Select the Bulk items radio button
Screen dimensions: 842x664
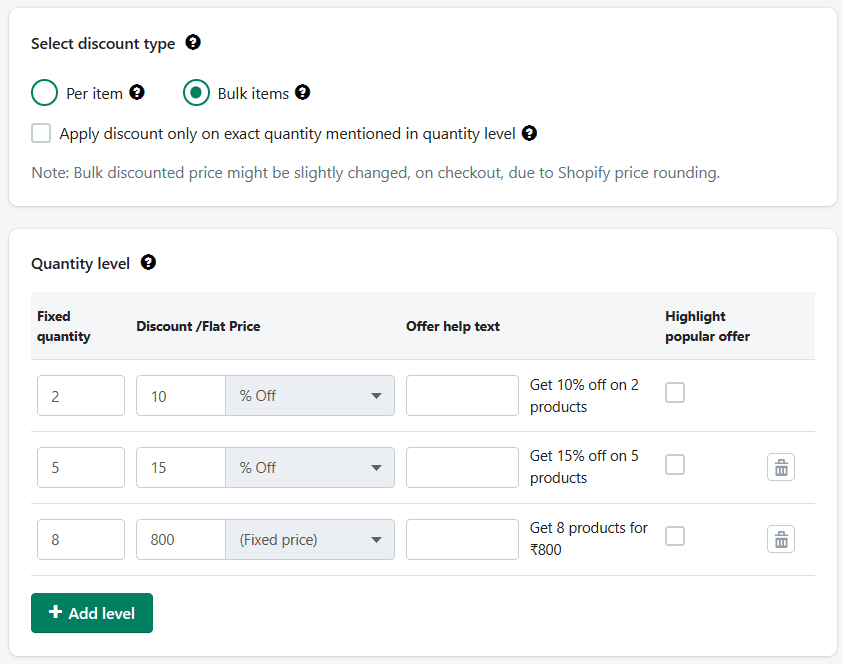196,93
